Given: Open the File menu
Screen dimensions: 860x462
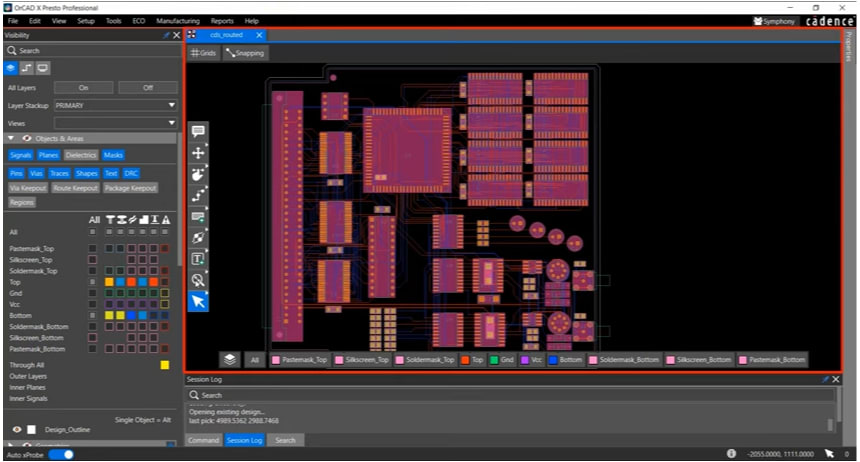Looking at the screenshot, I should [x=13, y=21].
